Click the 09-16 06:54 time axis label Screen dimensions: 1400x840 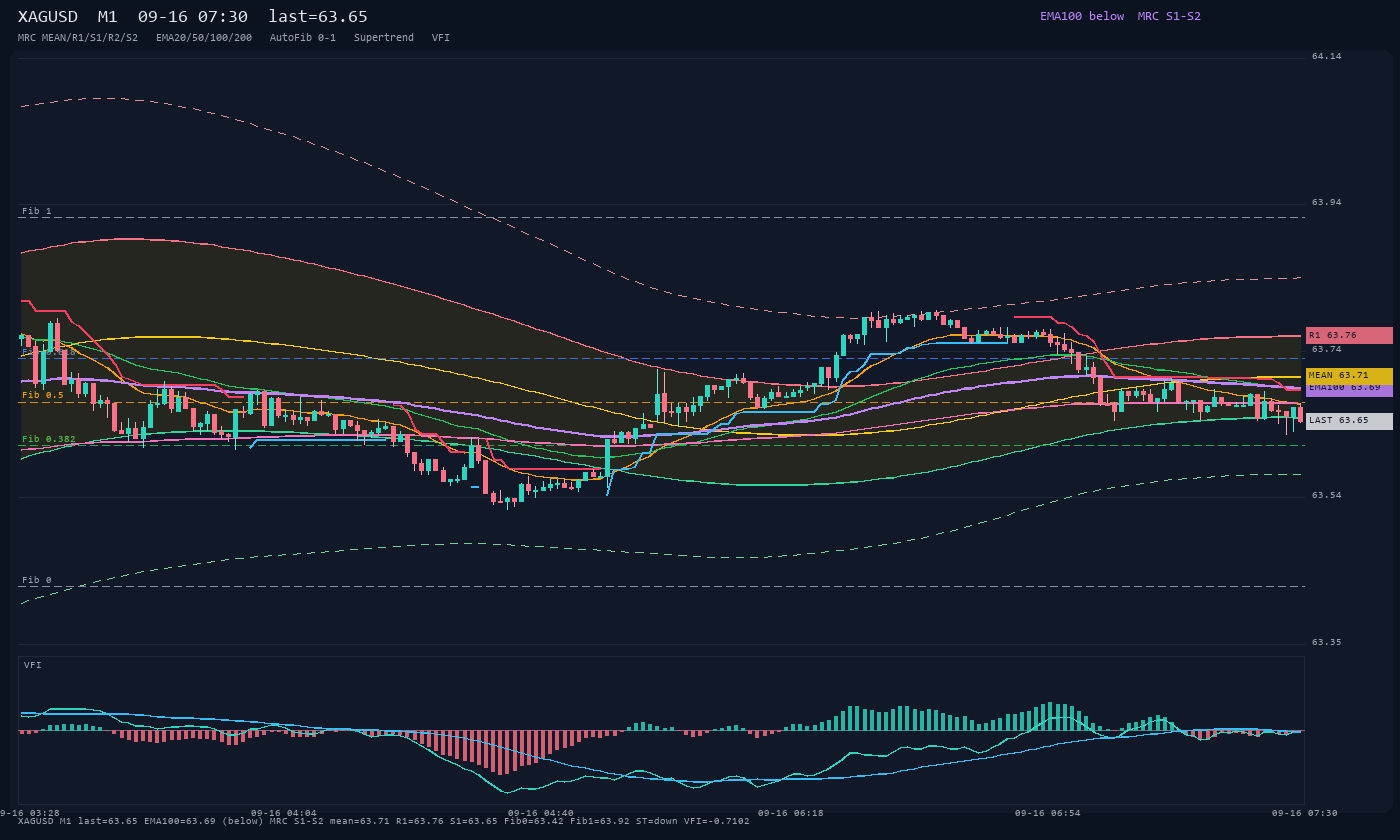click(1048, 813)
